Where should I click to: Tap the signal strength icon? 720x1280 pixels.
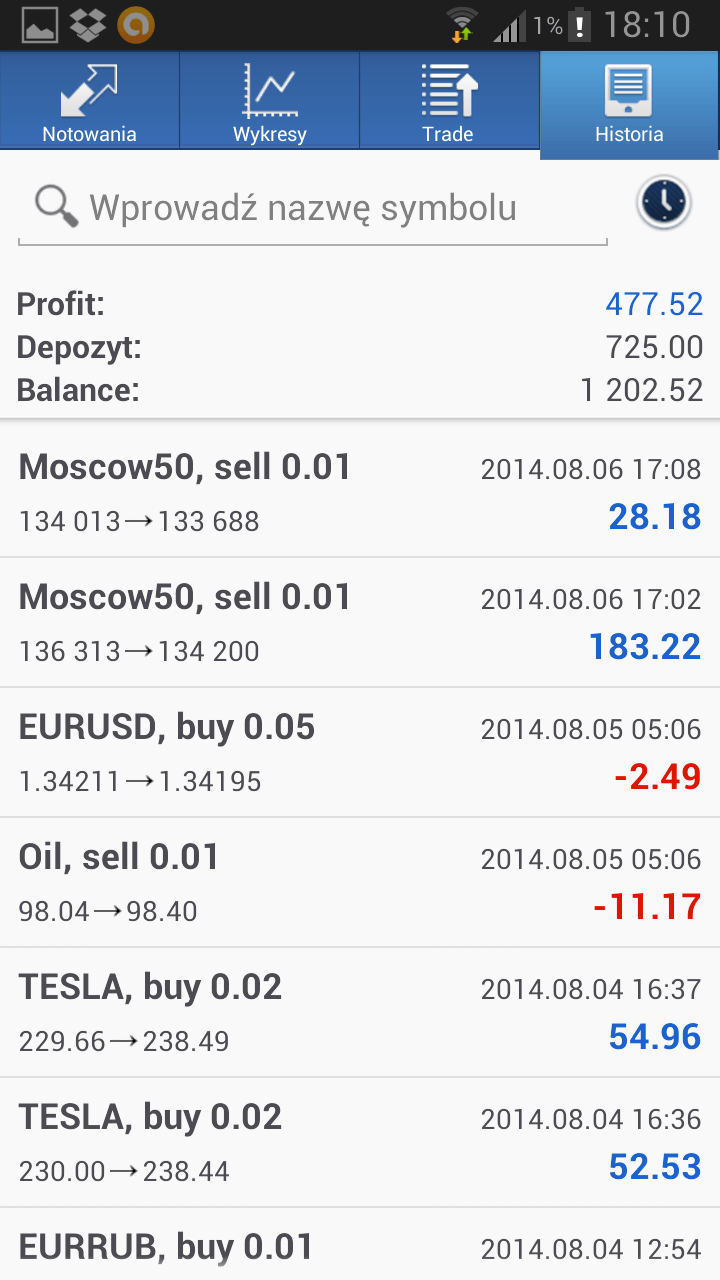[x=509, y=26]
